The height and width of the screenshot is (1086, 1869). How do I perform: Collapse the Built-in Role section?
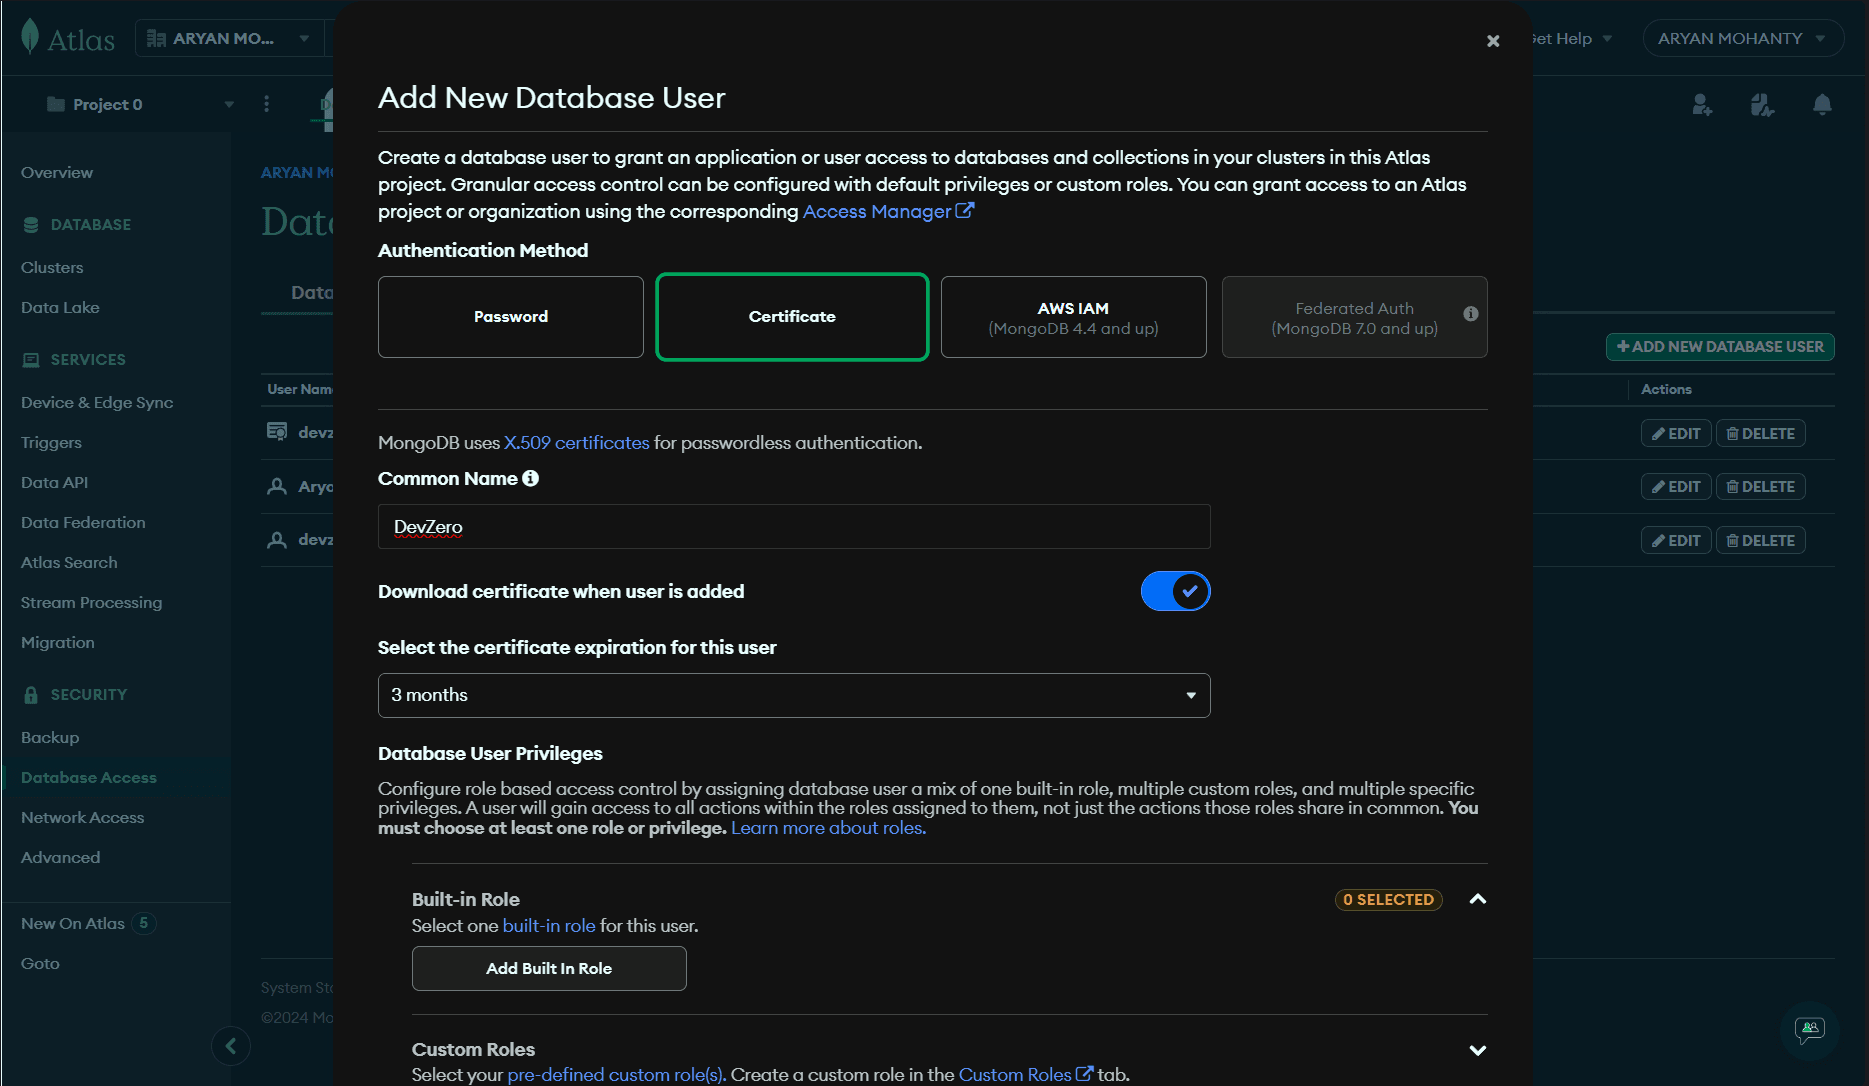click(x=1477, y=899)
